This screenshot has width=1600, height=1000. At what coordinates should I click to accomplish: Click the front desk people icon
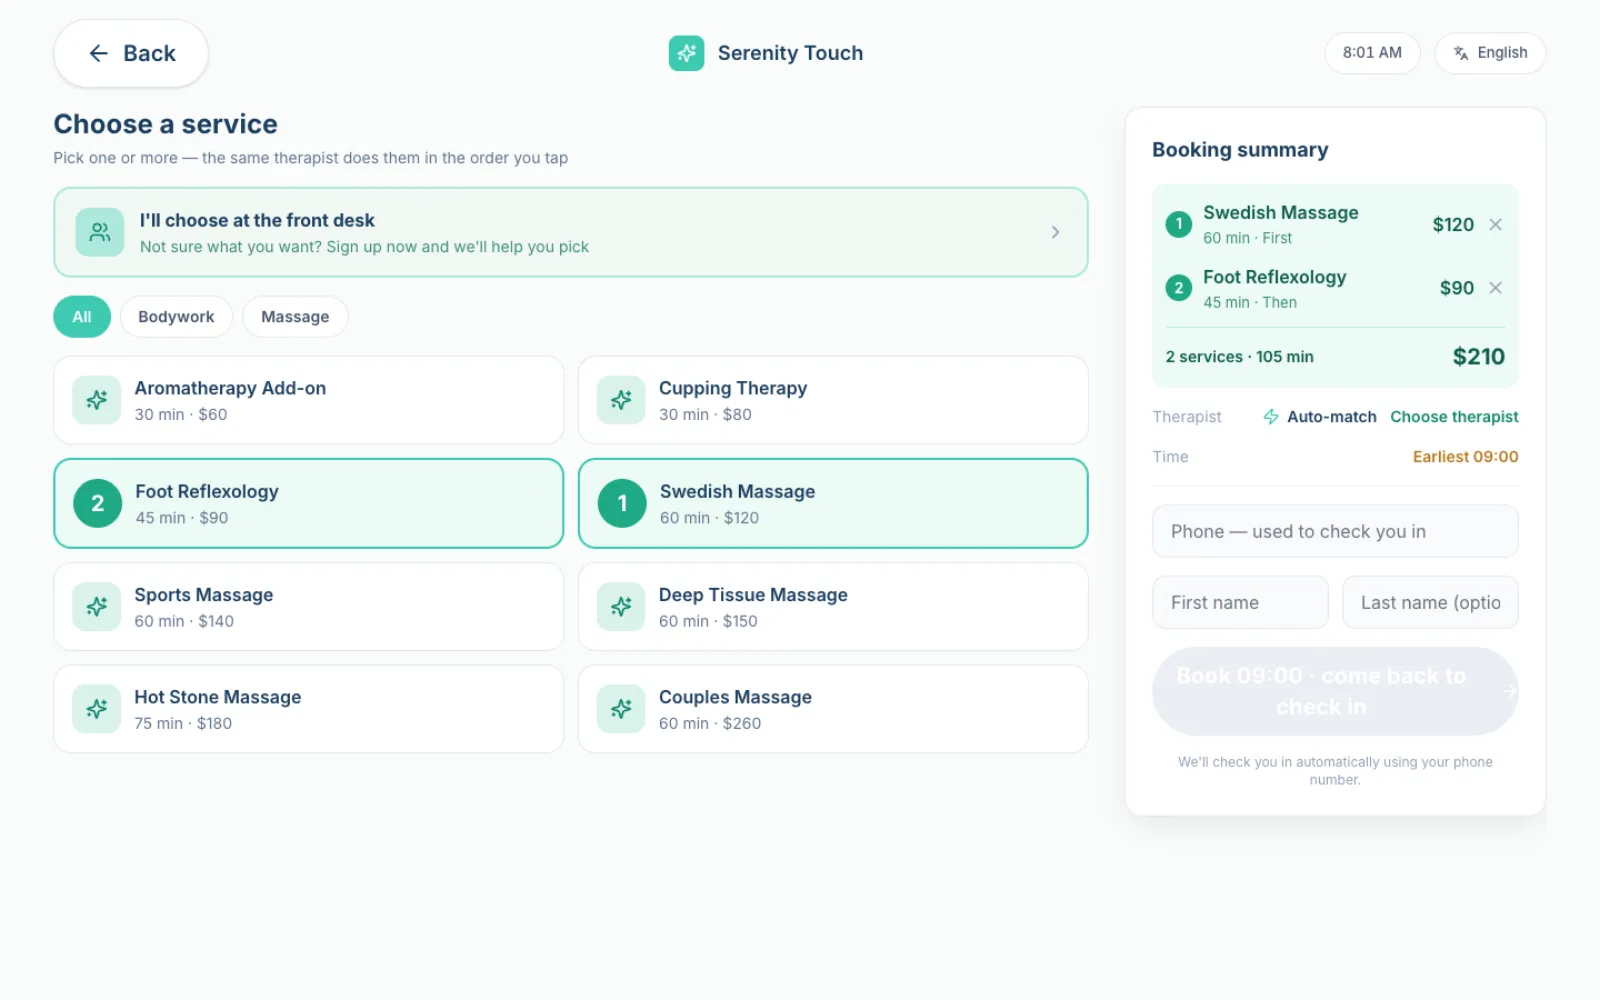100,232
